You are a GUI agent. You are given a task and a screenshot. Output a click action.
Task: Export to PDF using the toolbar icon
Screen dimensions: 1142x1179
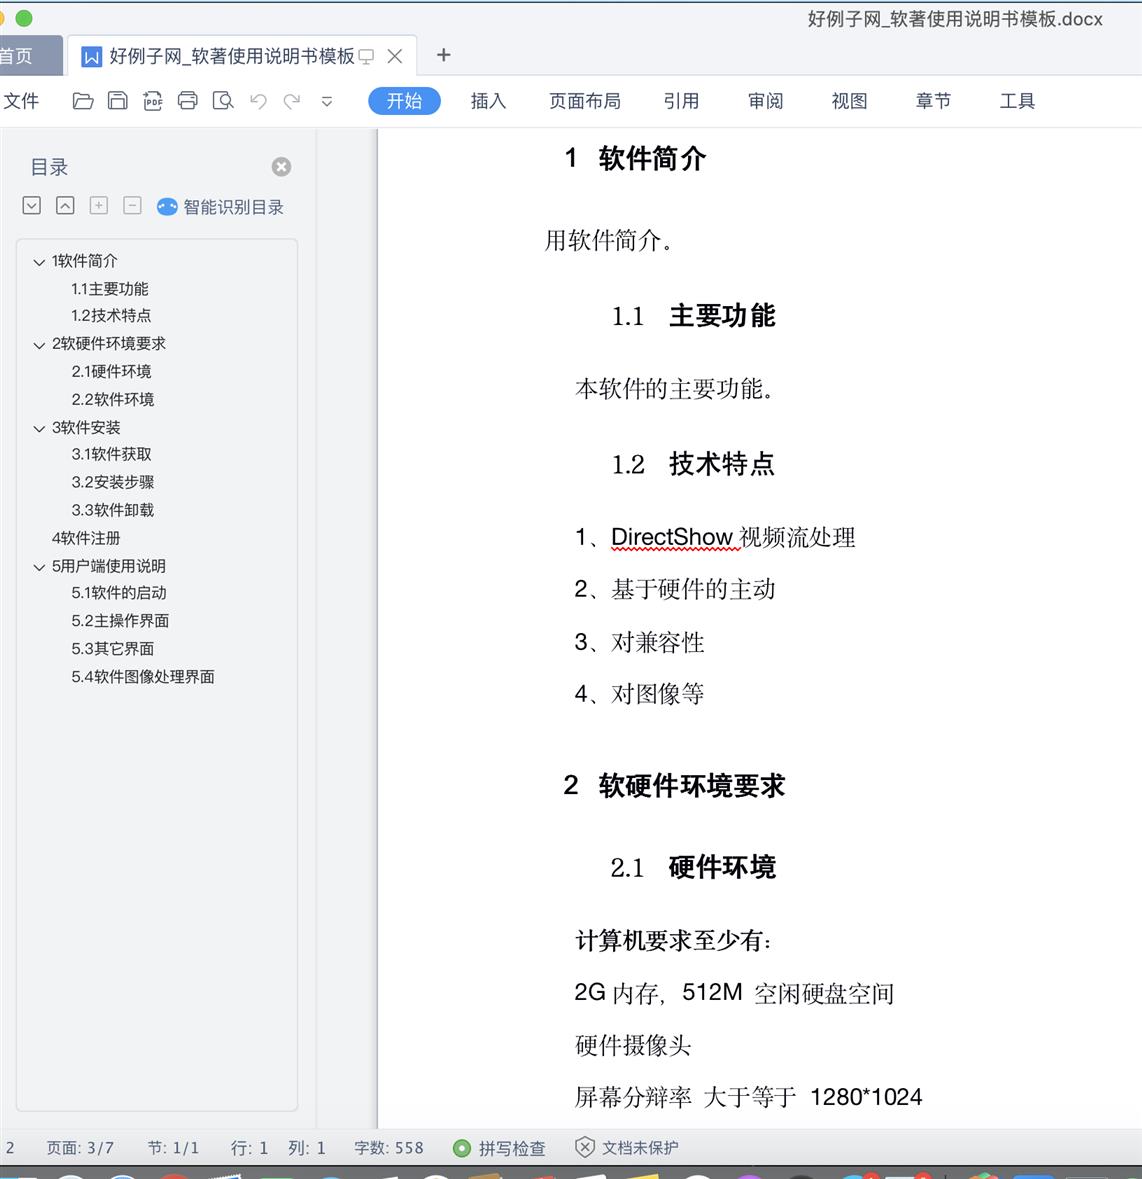point(153,101)
